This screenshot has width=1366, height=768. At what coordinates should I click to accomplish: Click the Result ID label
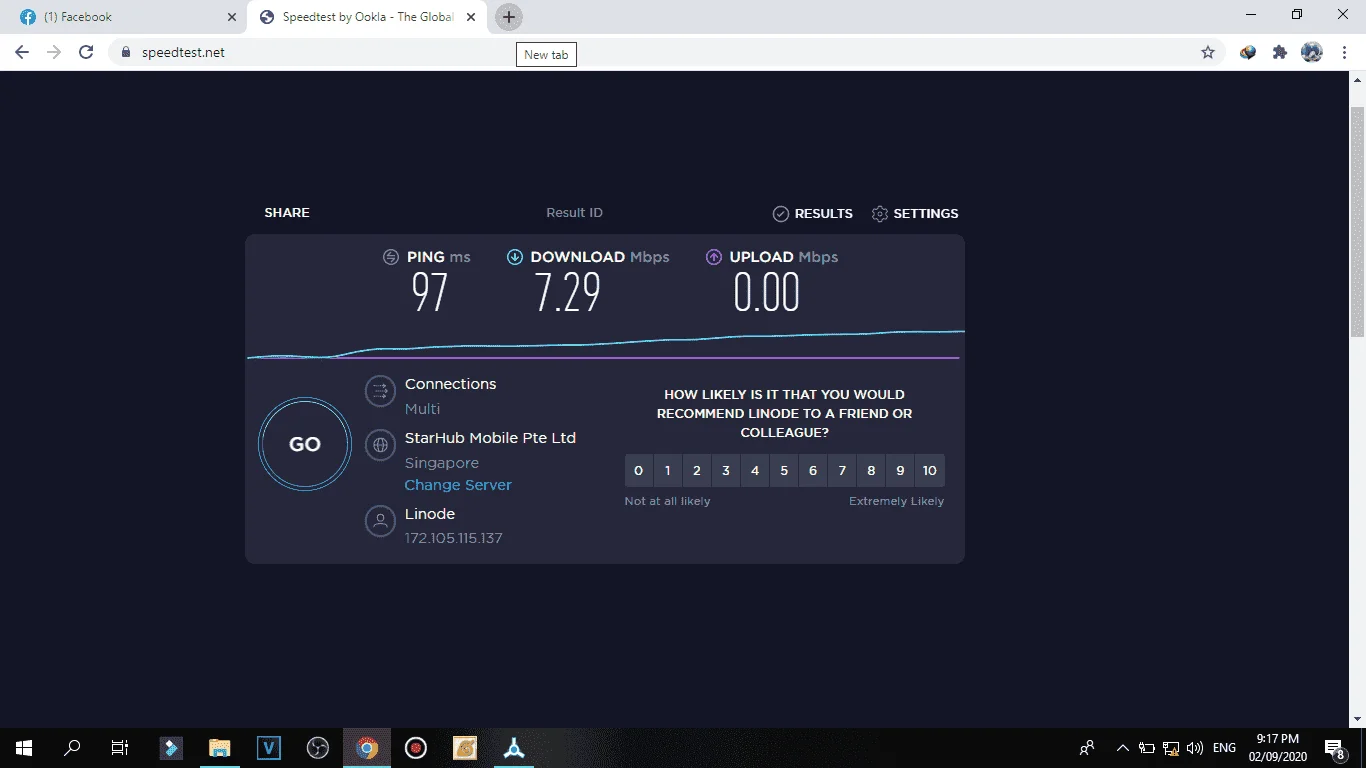[574, 213]
